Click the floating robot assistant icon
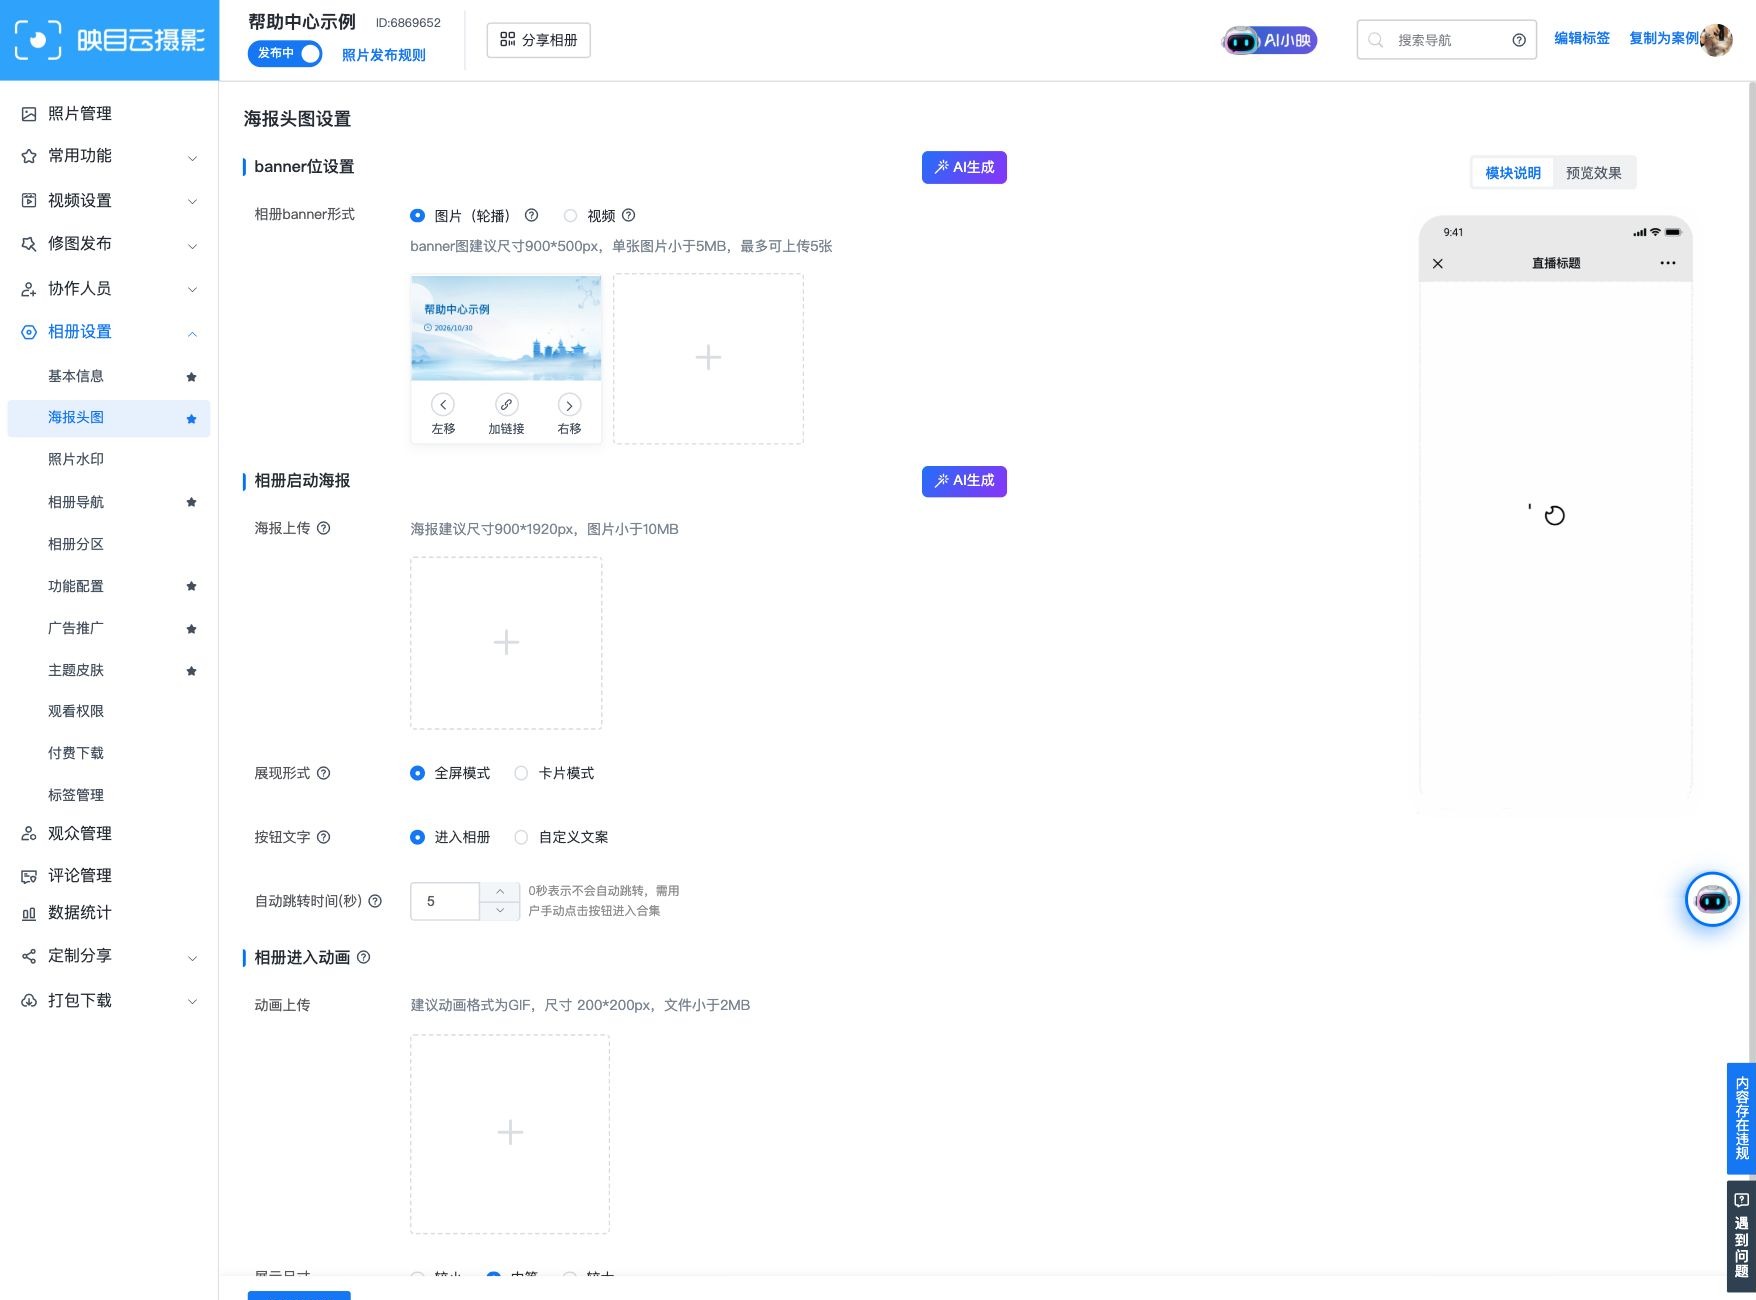The width and height of the screenshot is (1756, 1300). click(1712, 900)
